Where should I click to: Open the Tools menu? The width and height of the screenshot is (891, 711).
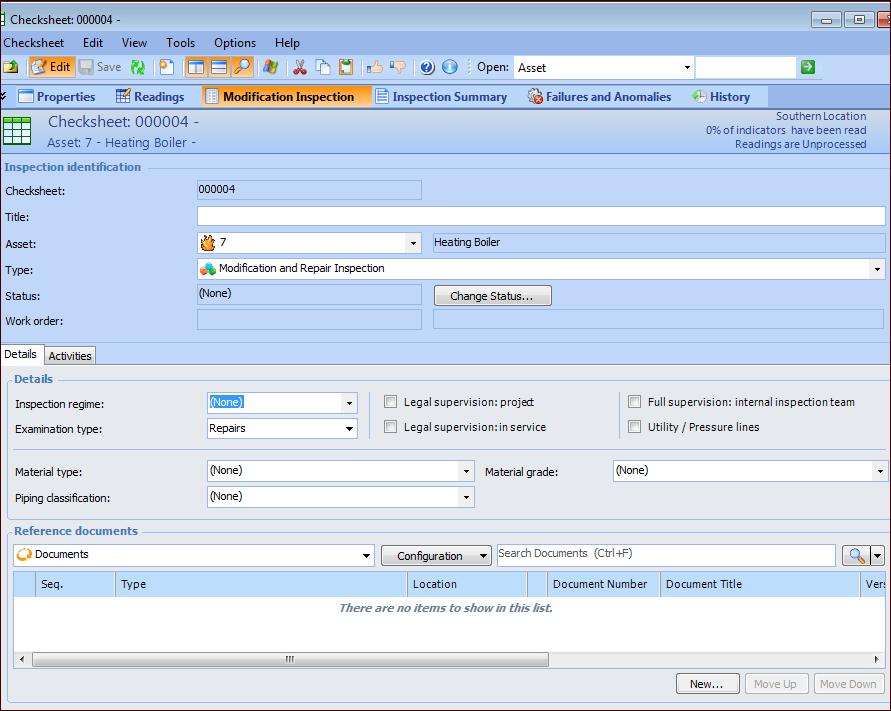[x=180, y=43]
